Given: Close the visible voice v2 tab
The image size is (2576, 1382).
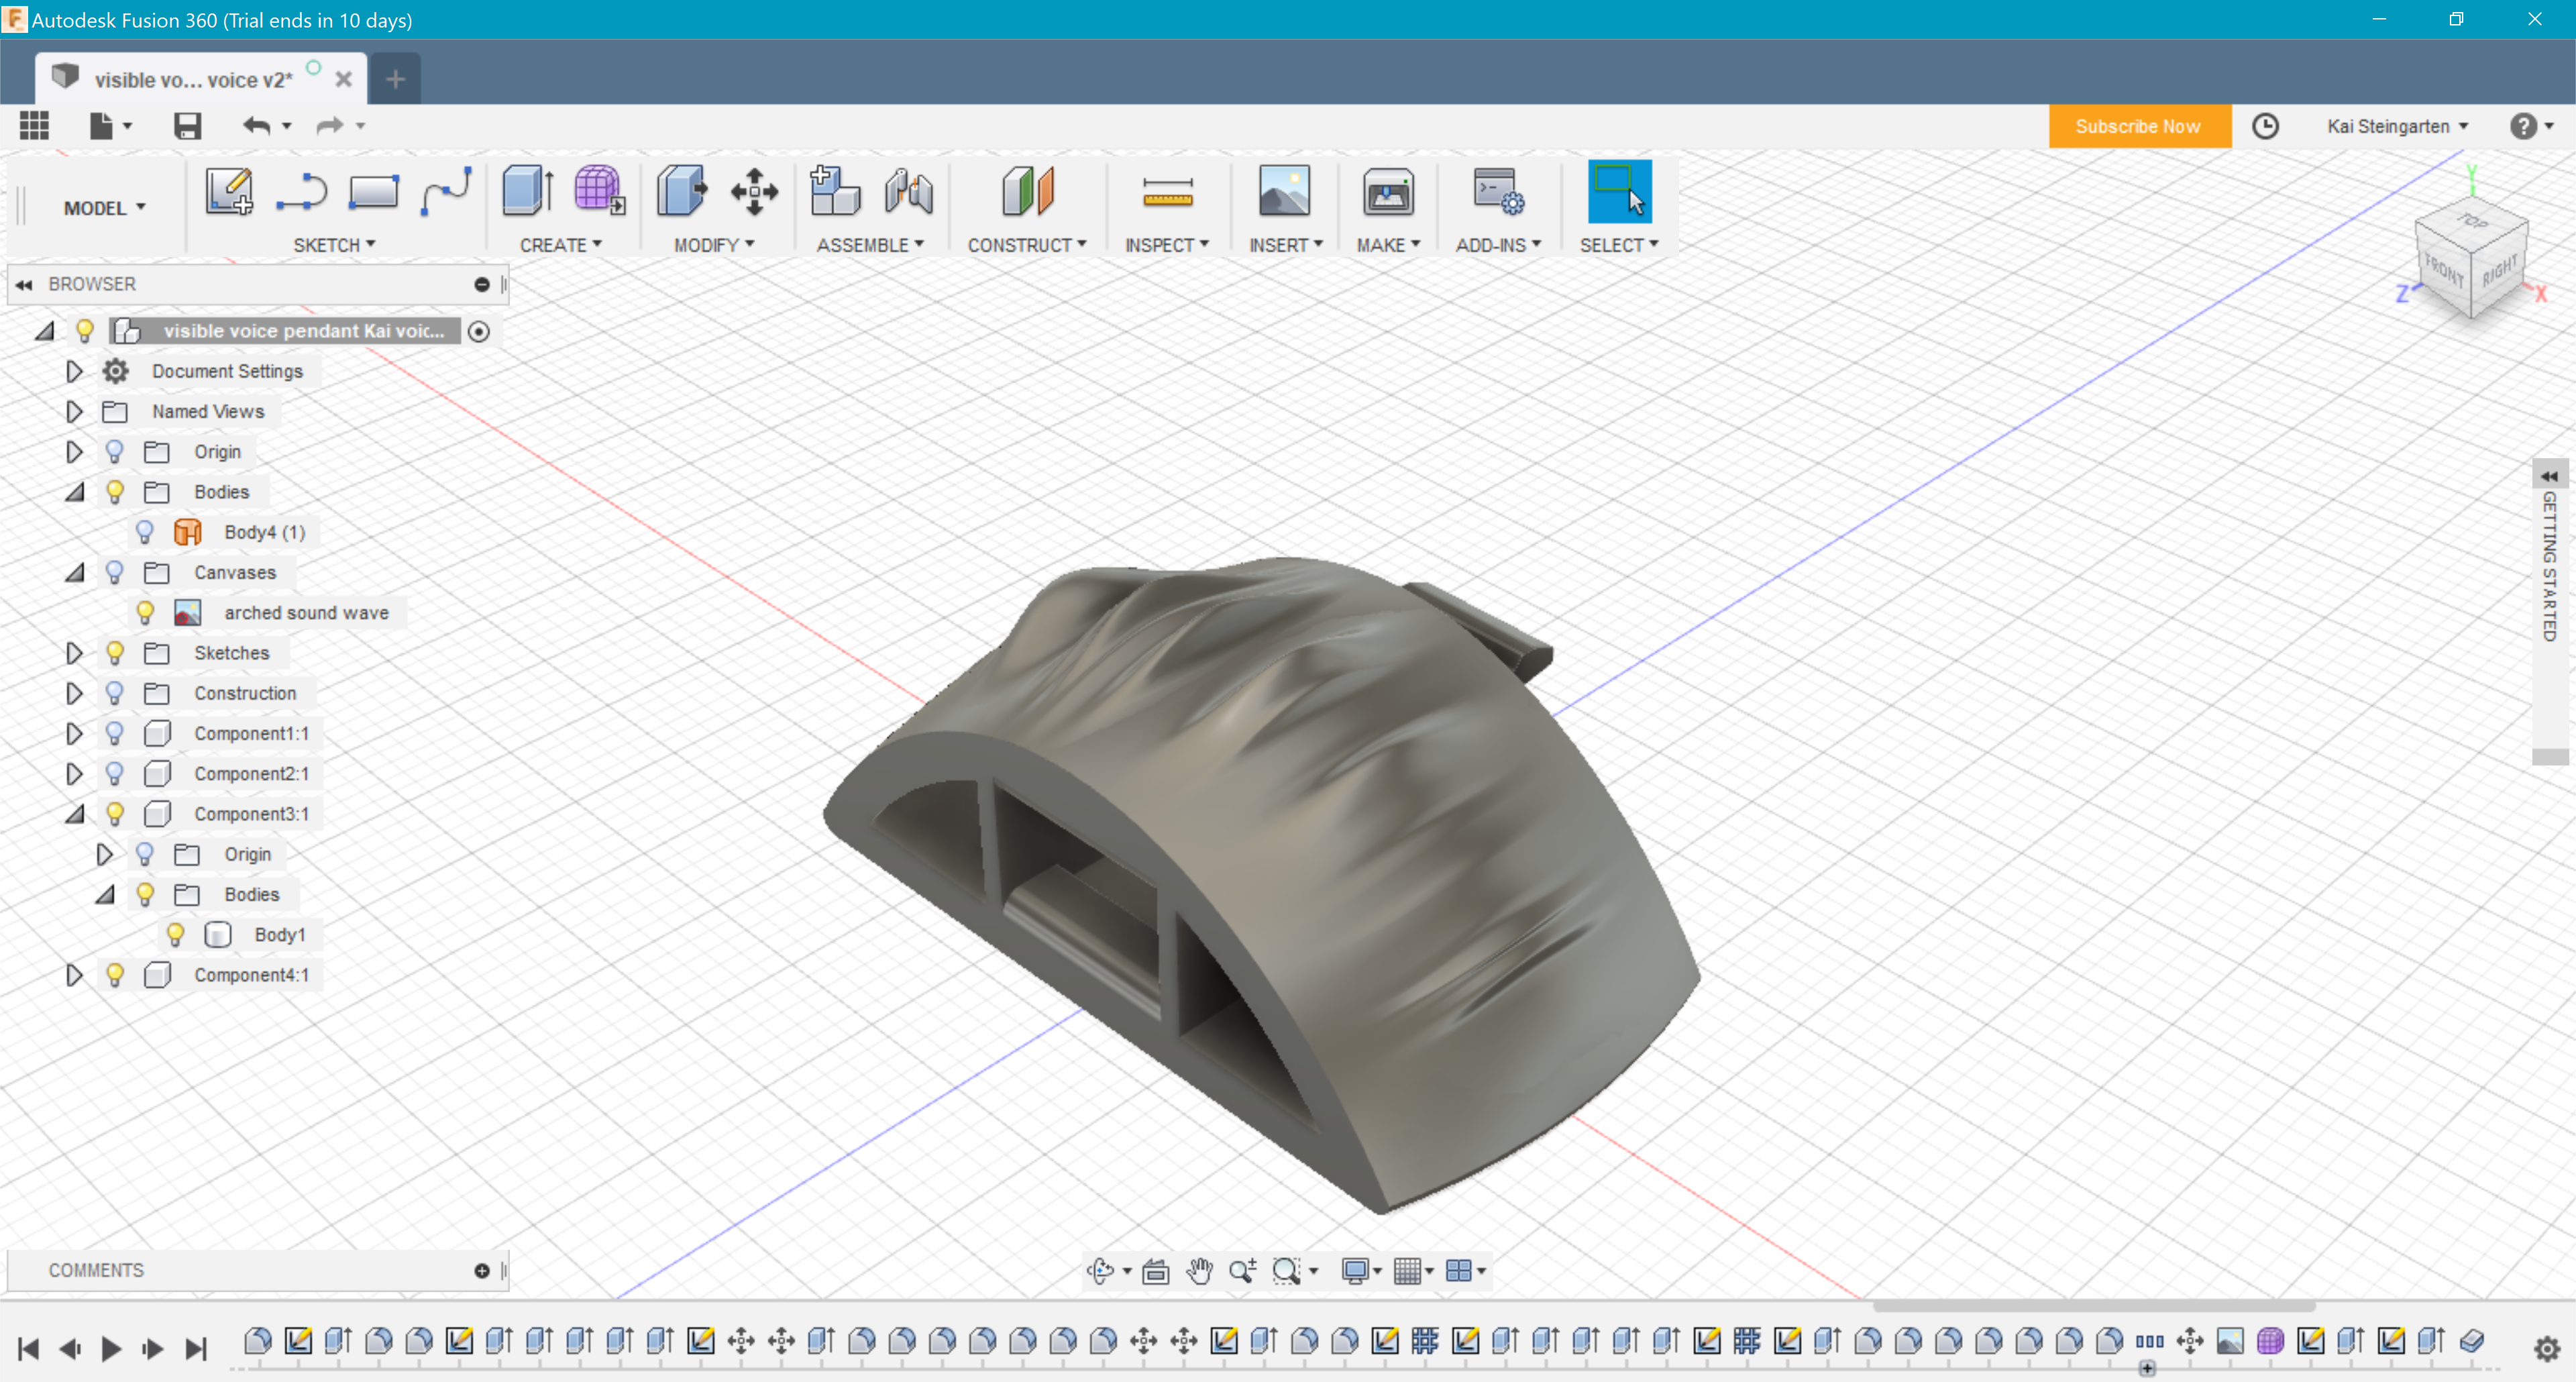Looking at the screenshot, I should [343, 79].
